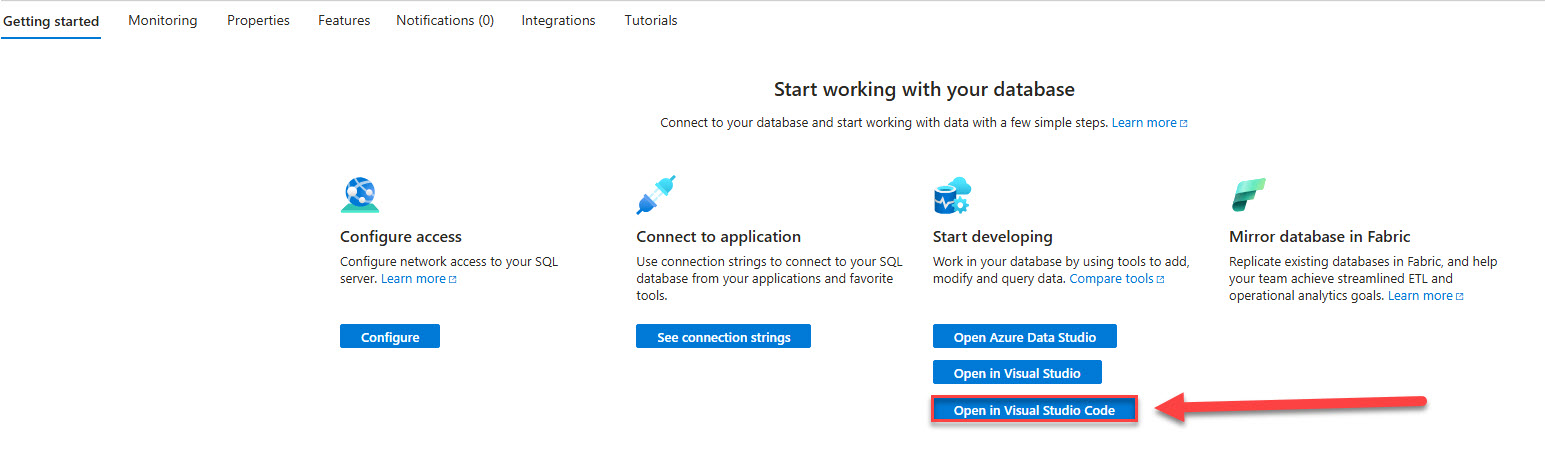This screenshot has height=457, width=1545.
Task: Click Learn more link about Fabric mirroring
Action: pos(1420,296)
